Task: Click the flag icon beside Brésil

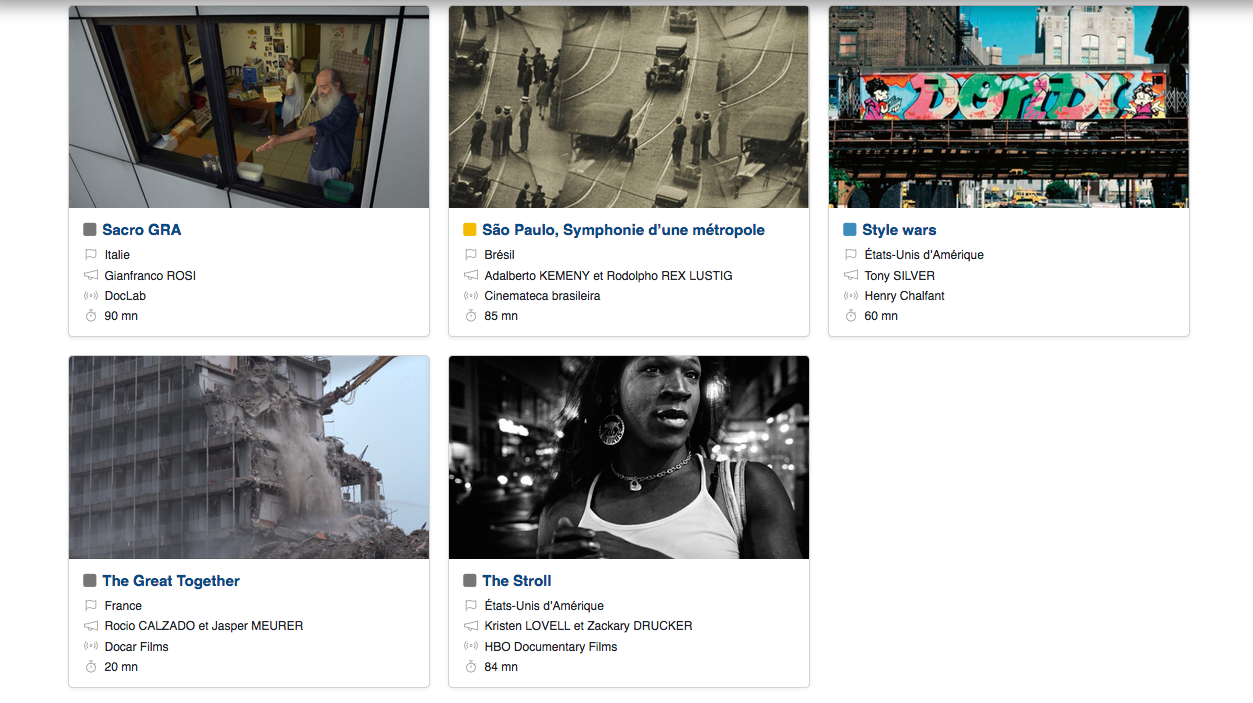Action: [x=471, y=255]
